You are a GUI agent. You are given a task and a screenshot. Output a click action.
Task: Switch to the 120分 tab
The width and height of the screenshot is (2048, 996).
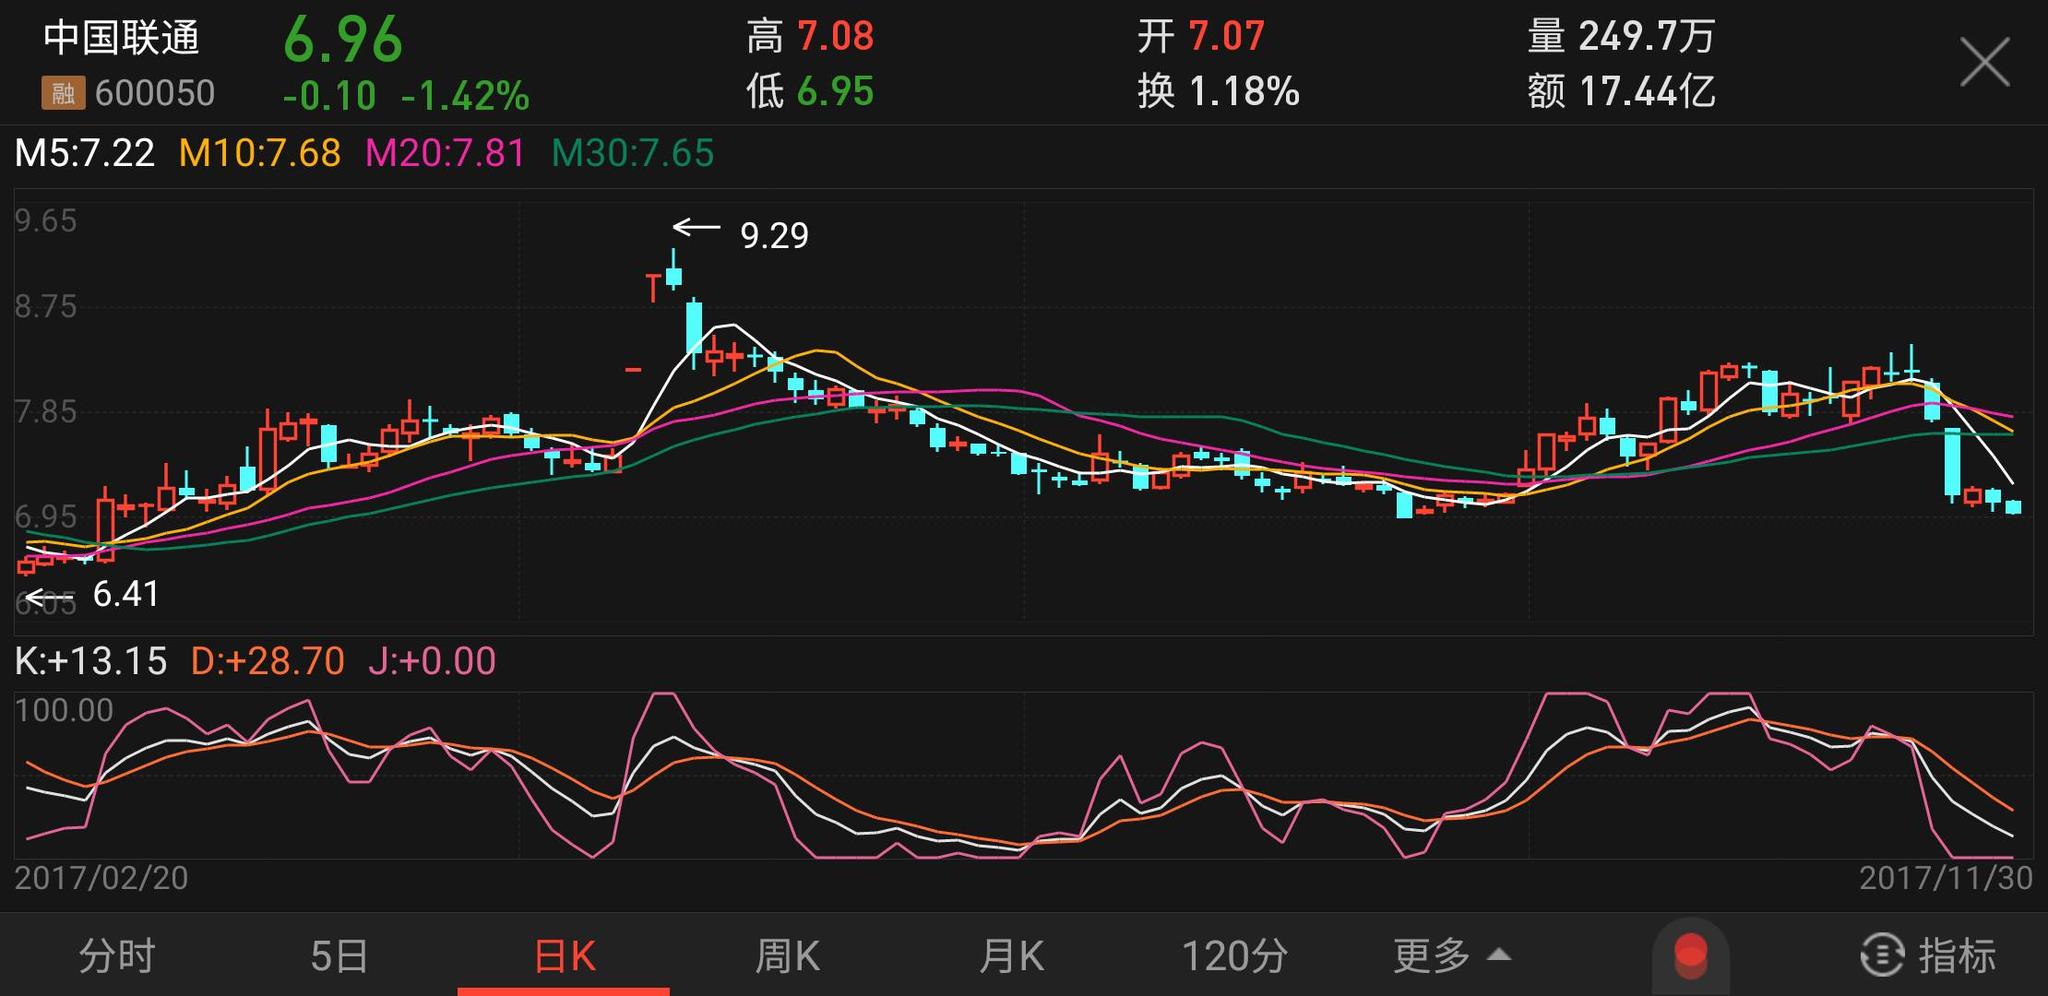pyautogui.click(x=1235, y=956)
